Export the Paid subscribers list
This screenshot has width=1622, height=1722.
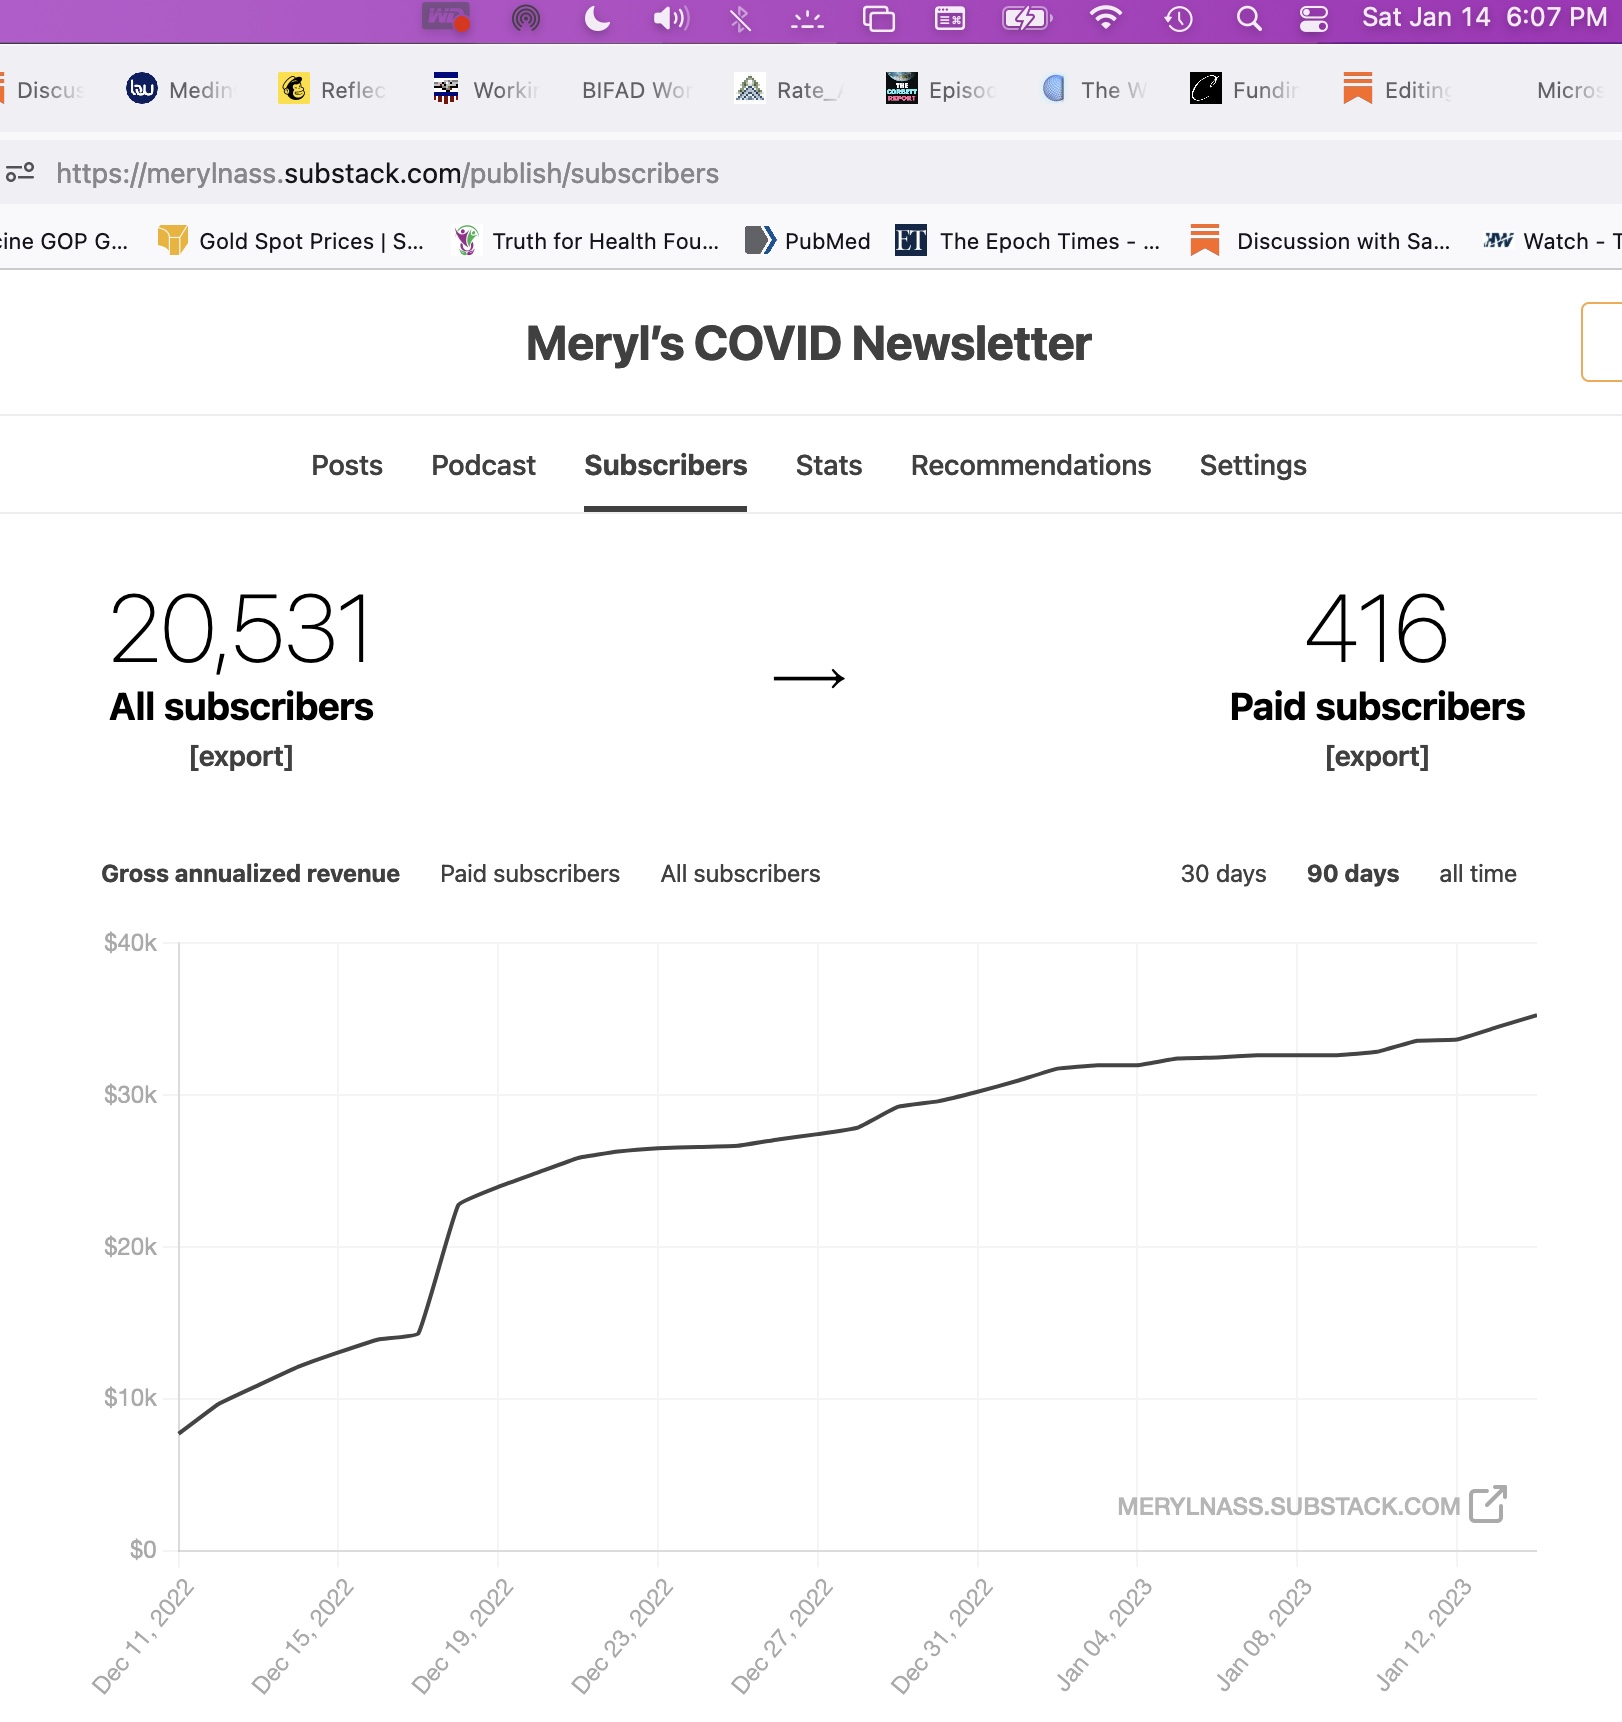click(1376, 756)
